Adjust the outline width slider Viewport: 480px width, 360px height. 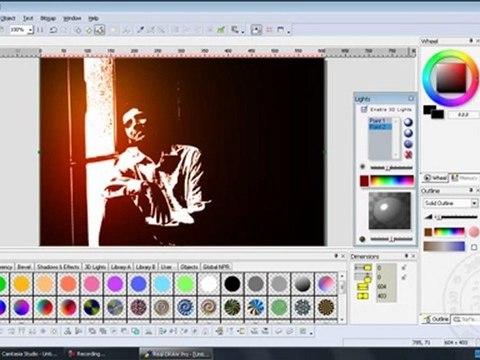[455, 217]
